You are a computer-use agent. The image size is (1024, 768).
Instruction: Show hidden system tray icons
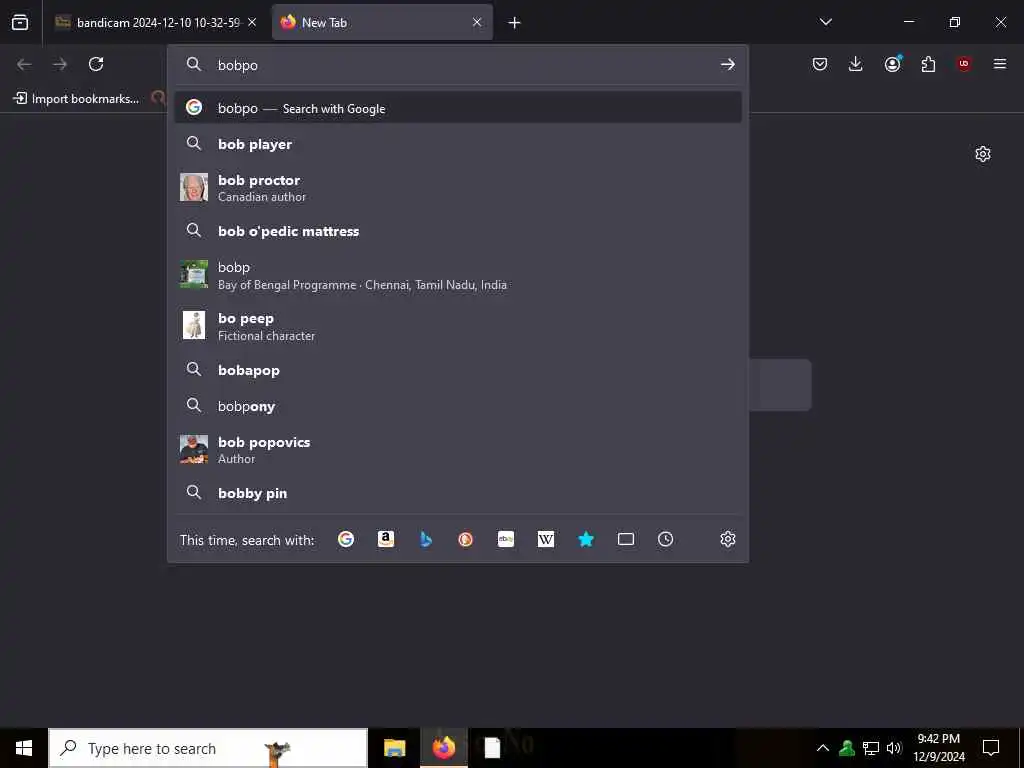tap(823, 748)
